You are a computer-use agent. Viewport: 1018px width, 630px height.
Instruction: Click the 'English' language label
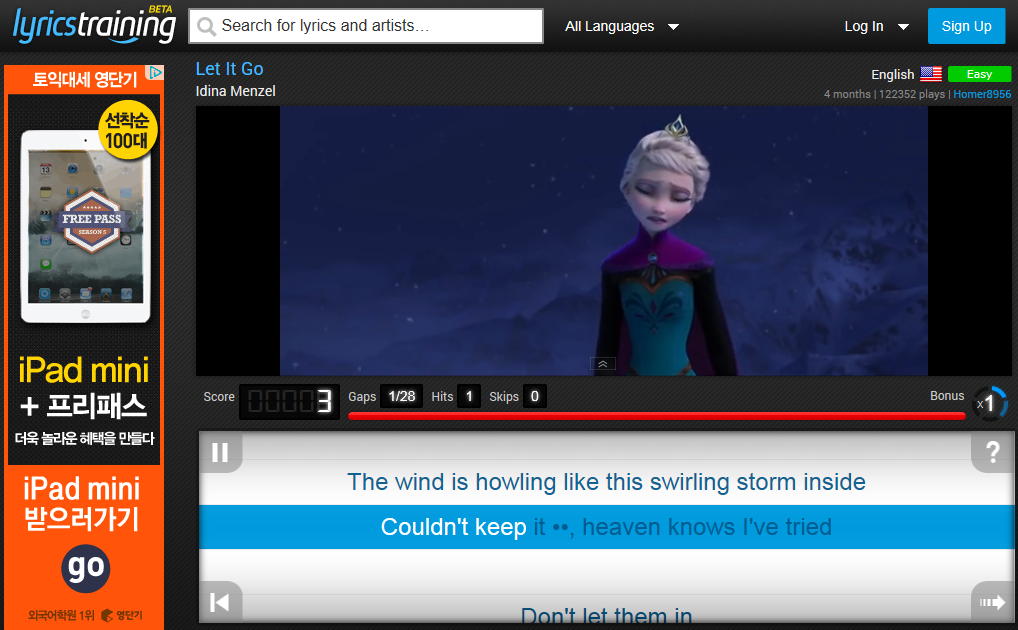(x=892, y=75)
